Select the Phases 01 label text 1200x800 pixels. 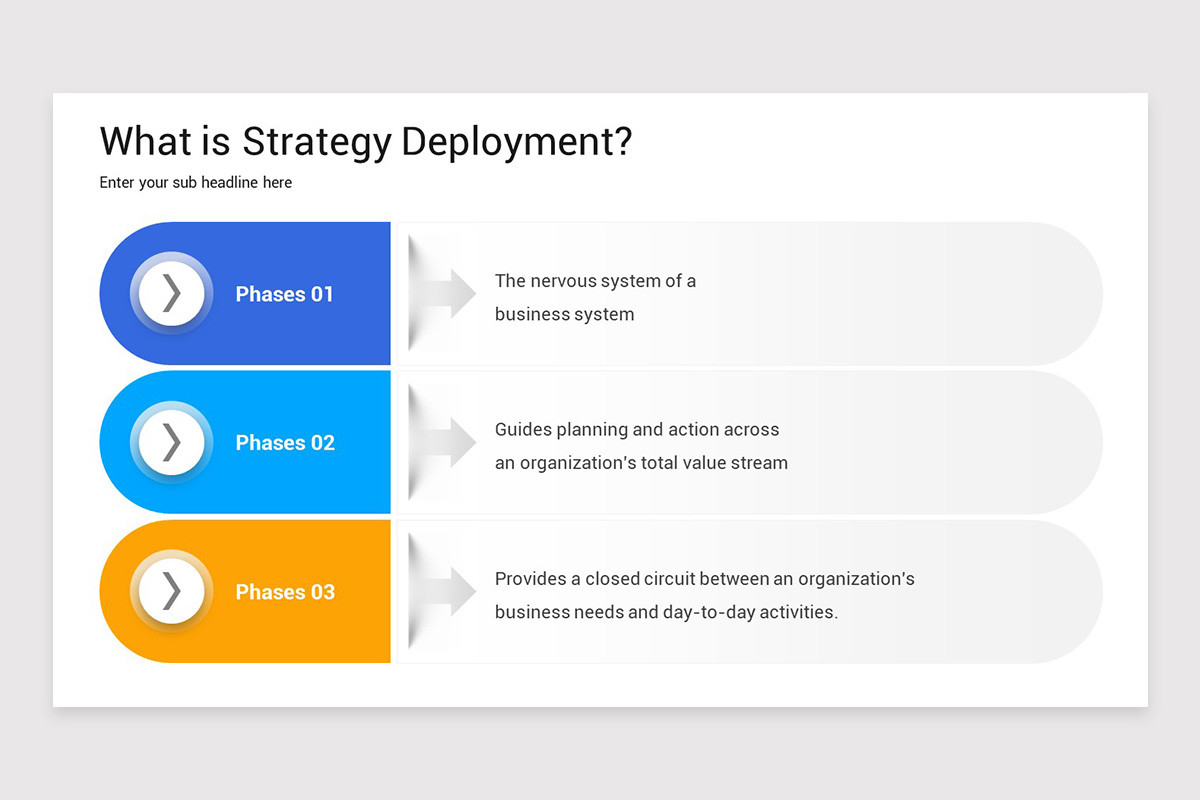tap(285, 294)
